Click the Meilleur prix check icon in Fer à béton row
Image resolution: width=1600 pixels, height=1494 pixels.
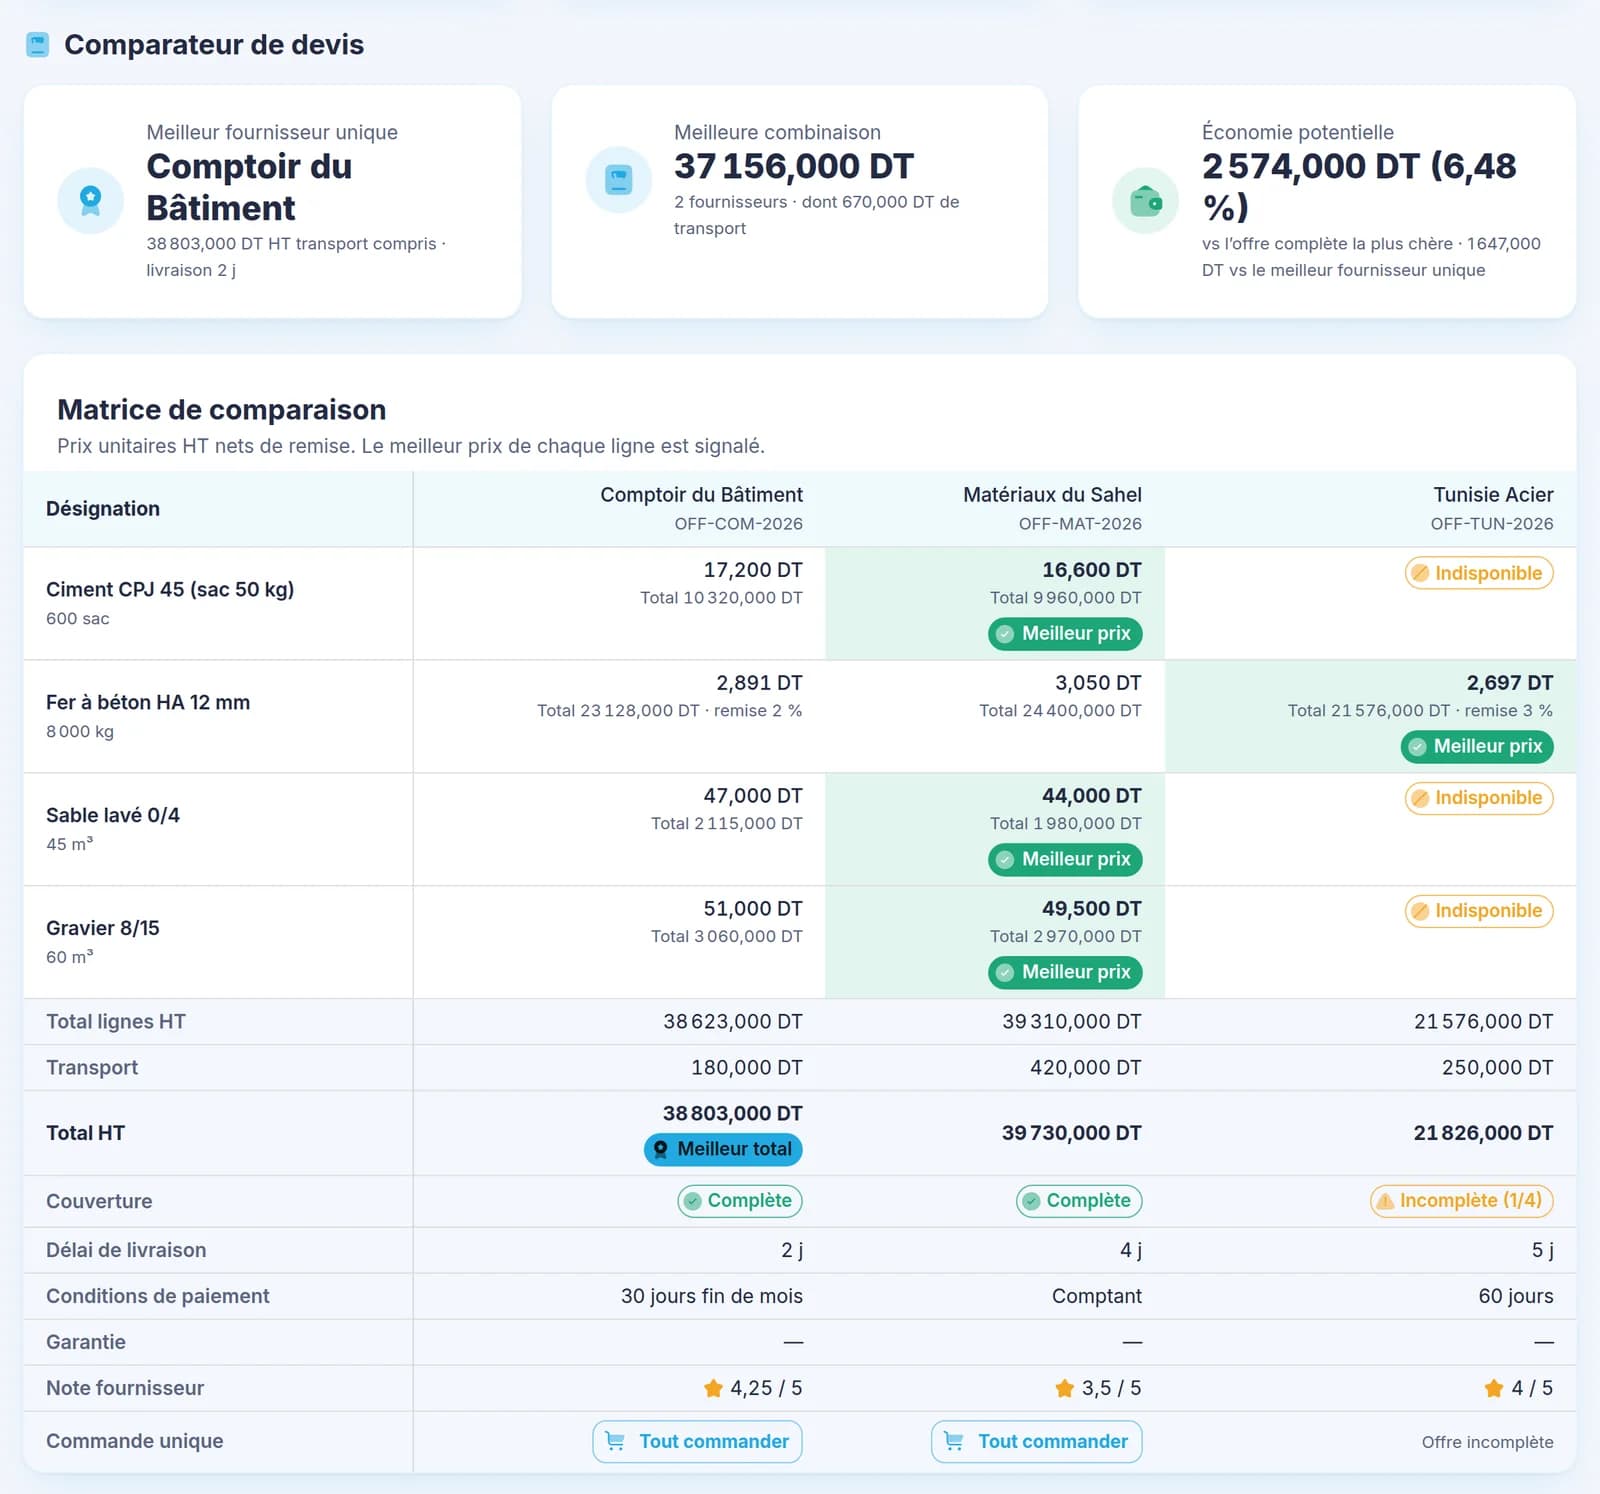pyautogui.click(x=1417, y=747)
